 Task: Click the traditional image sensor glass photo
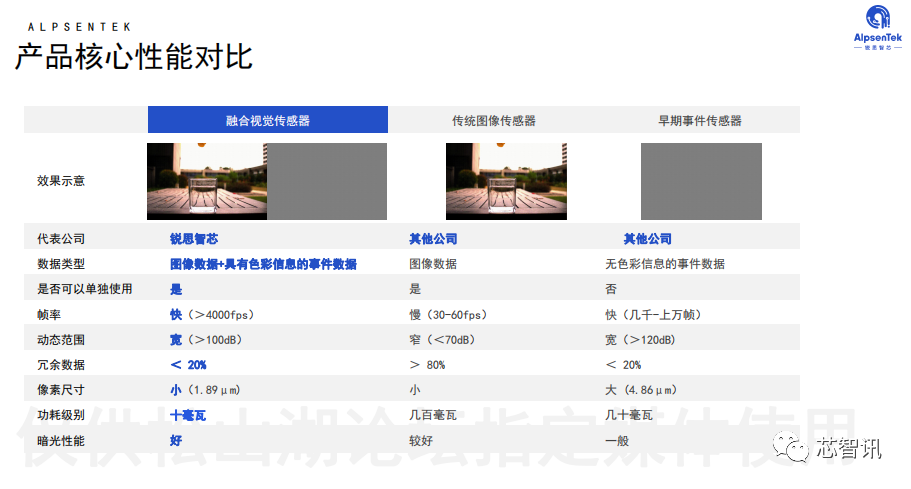[x=506, y=181]
